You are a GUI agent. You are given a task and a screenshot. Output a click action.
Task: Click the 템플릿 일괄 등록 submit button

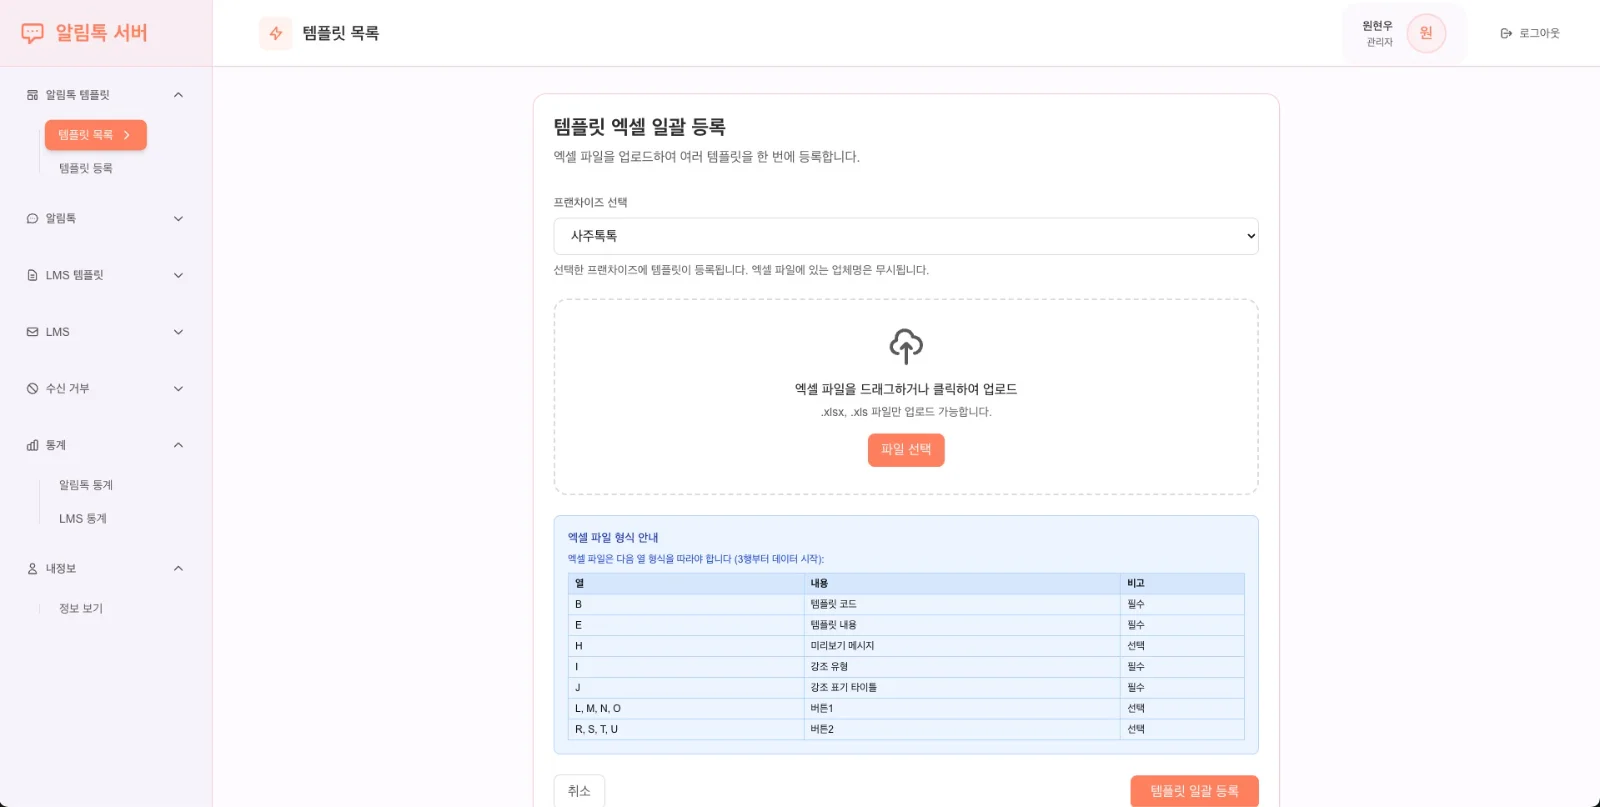pos(1194,791)
